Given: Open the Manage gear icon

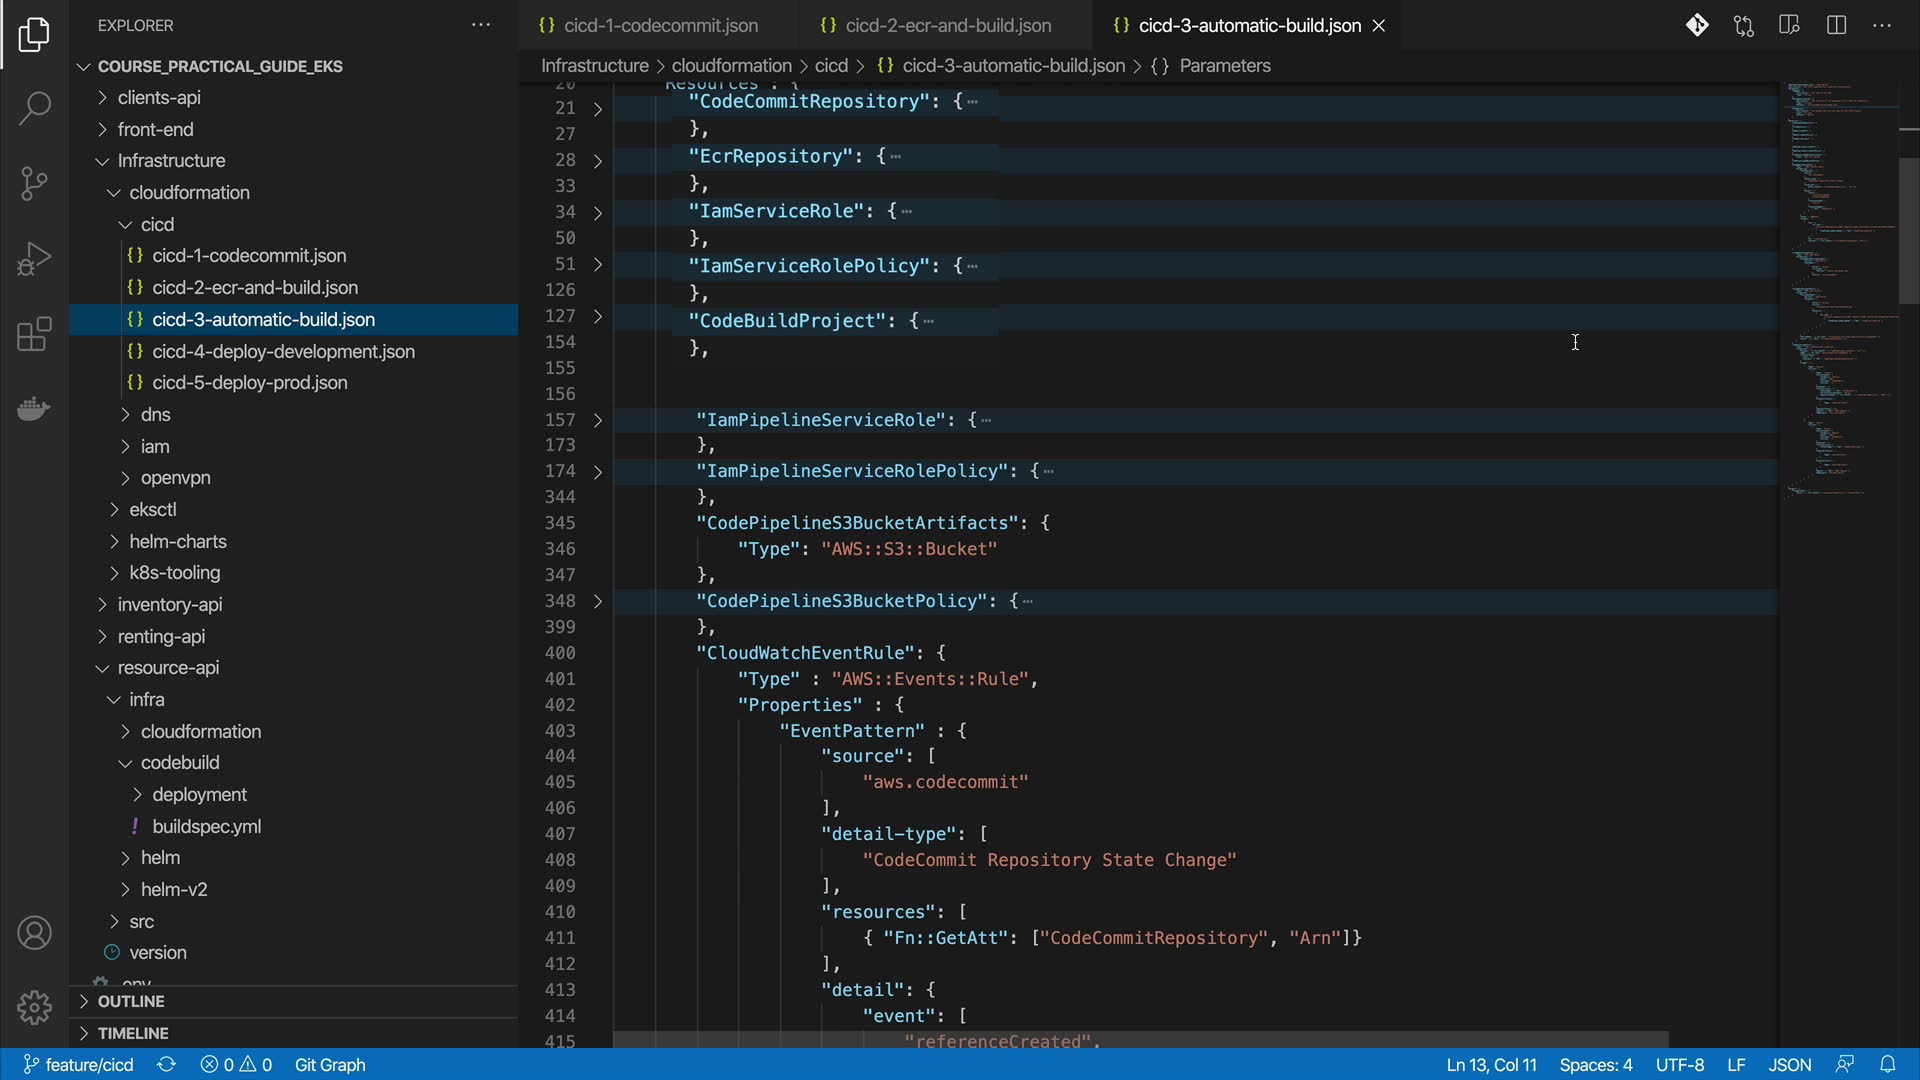Looking at the screenshot, I should (34, 1007).
